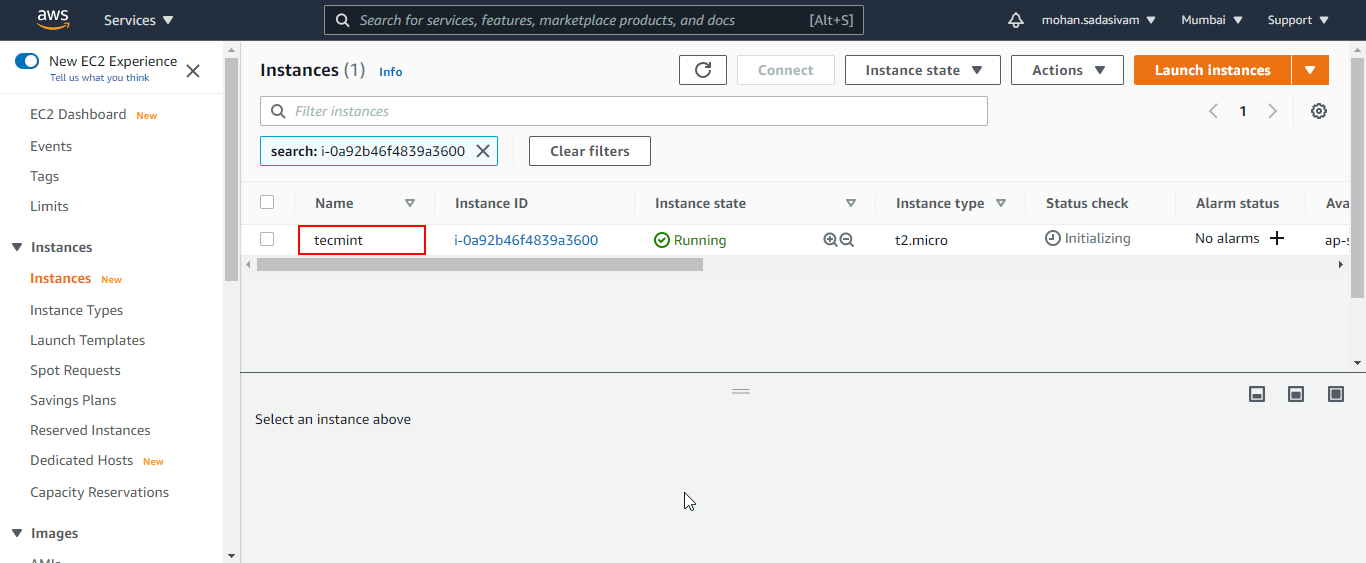The width and height of the screenshot is (1366, 563).
Task: Open Events in sidebar
Action: (51, 146)
